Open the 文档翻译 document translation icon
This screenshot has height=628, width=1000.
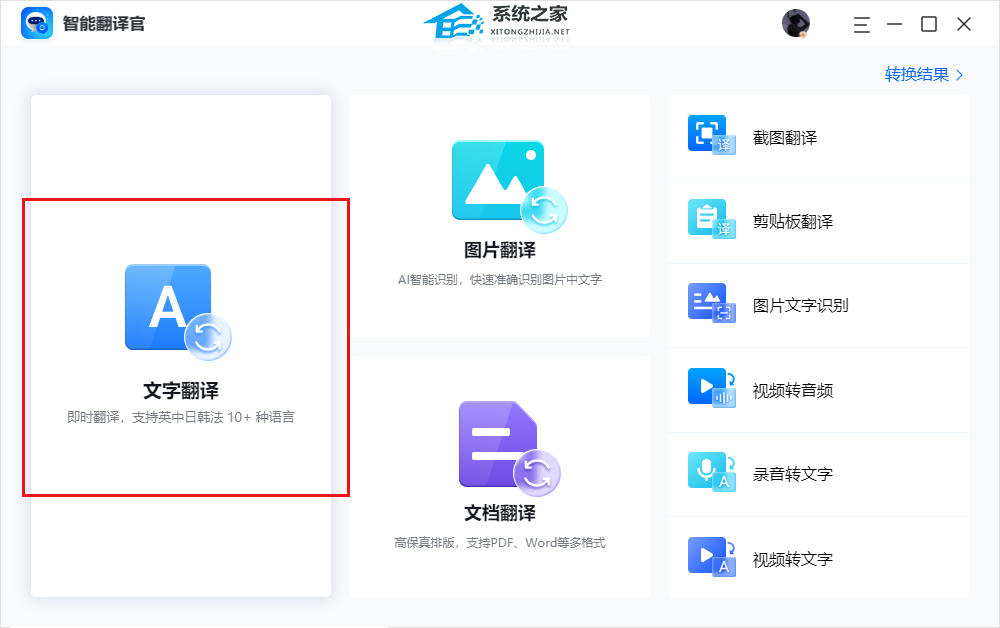pyautogui.click(x=509, y=449)
